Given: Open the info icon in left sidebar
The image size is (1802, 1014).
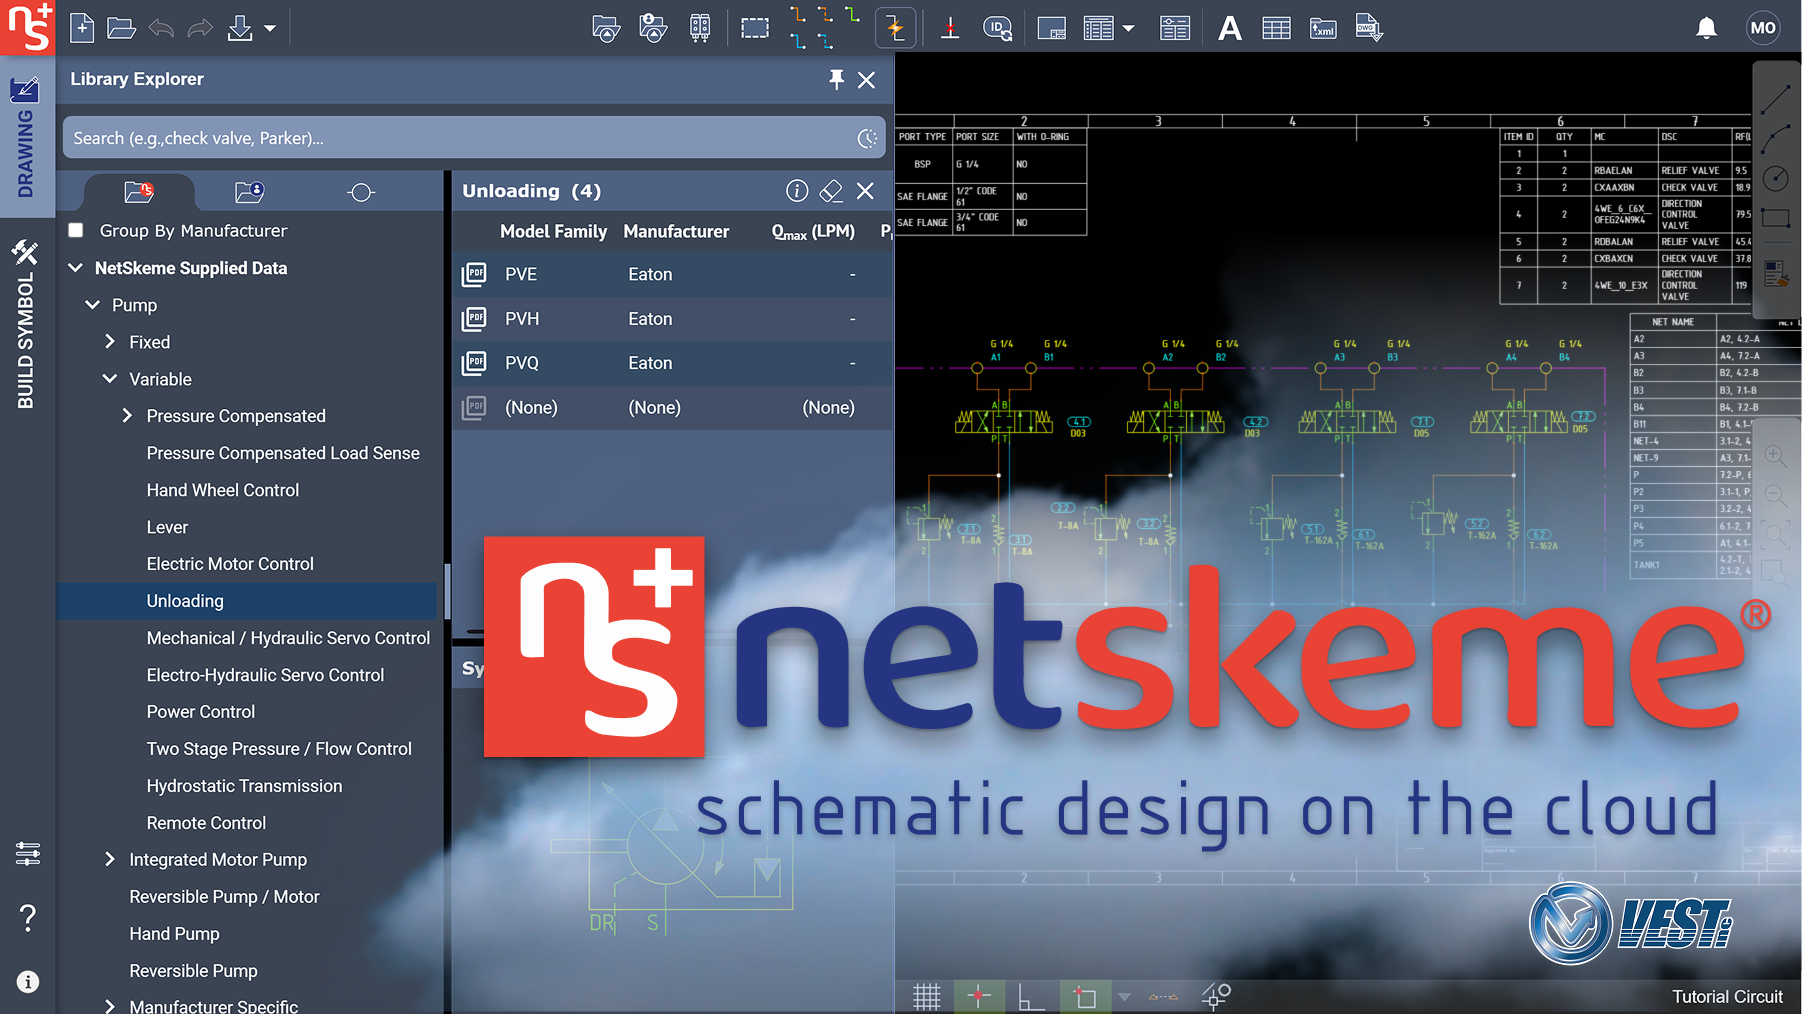Looking at the screenshot, I should tap(28, 982).
